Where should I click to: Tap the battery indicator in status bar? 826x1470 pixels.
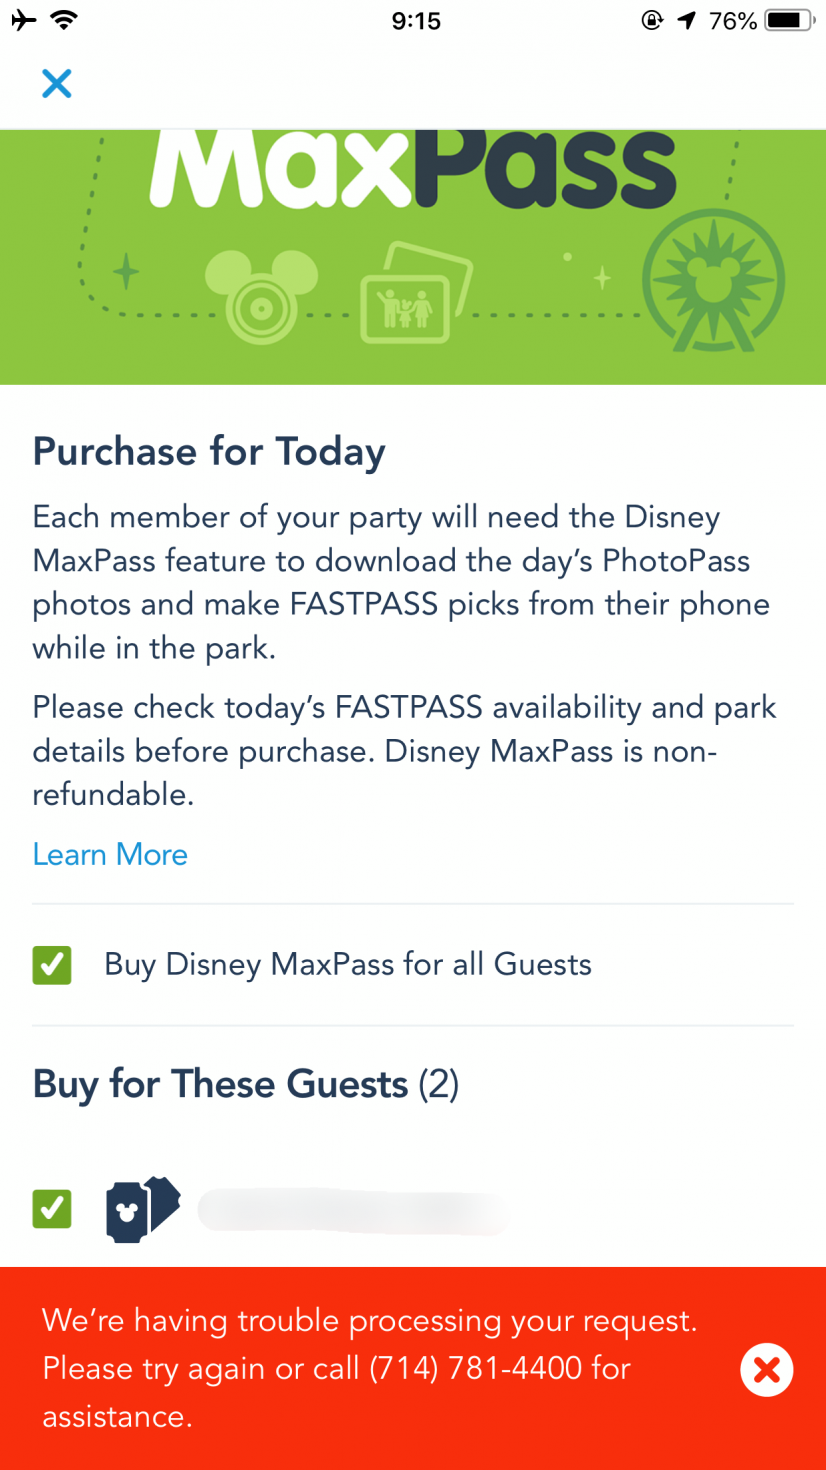pyautogui.click(x=788, y=20)
